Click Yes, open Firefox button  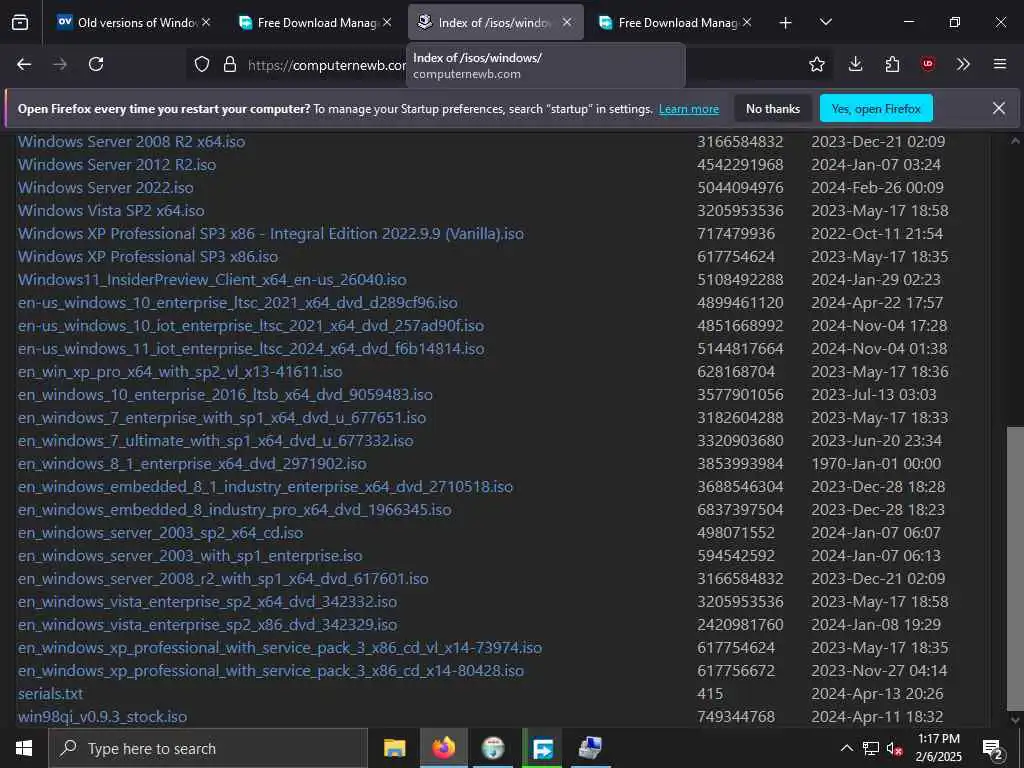pyautogui.click(x=876, y=108)
